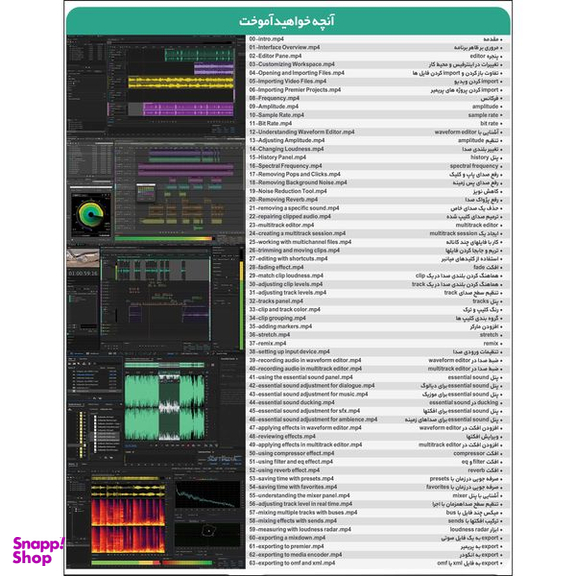Viewport: 576px width, 576px height.
Task: Click '31-adjusting track levels.mp4'
Action: tap(288, 293)
